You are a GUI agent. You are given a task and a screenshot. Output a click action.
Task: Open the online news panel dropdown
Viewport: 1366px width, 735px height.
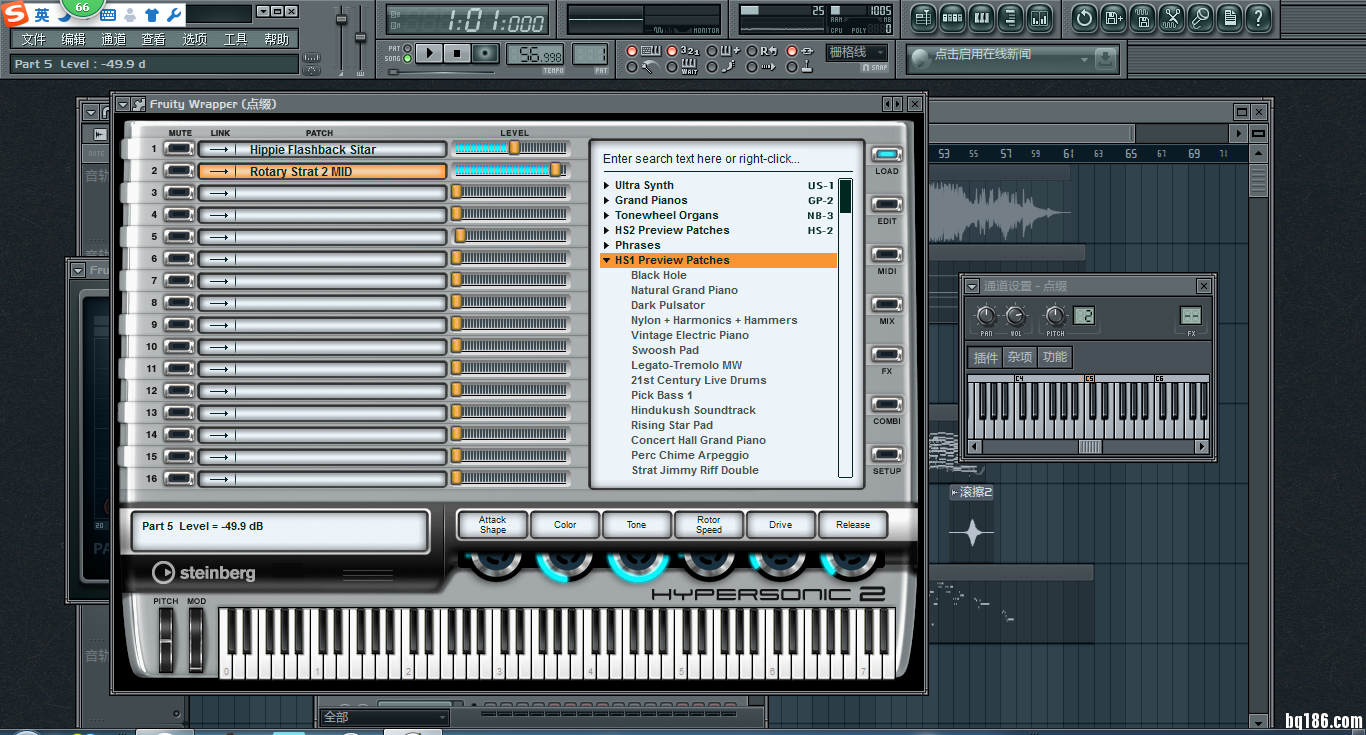click(1084, 60)
